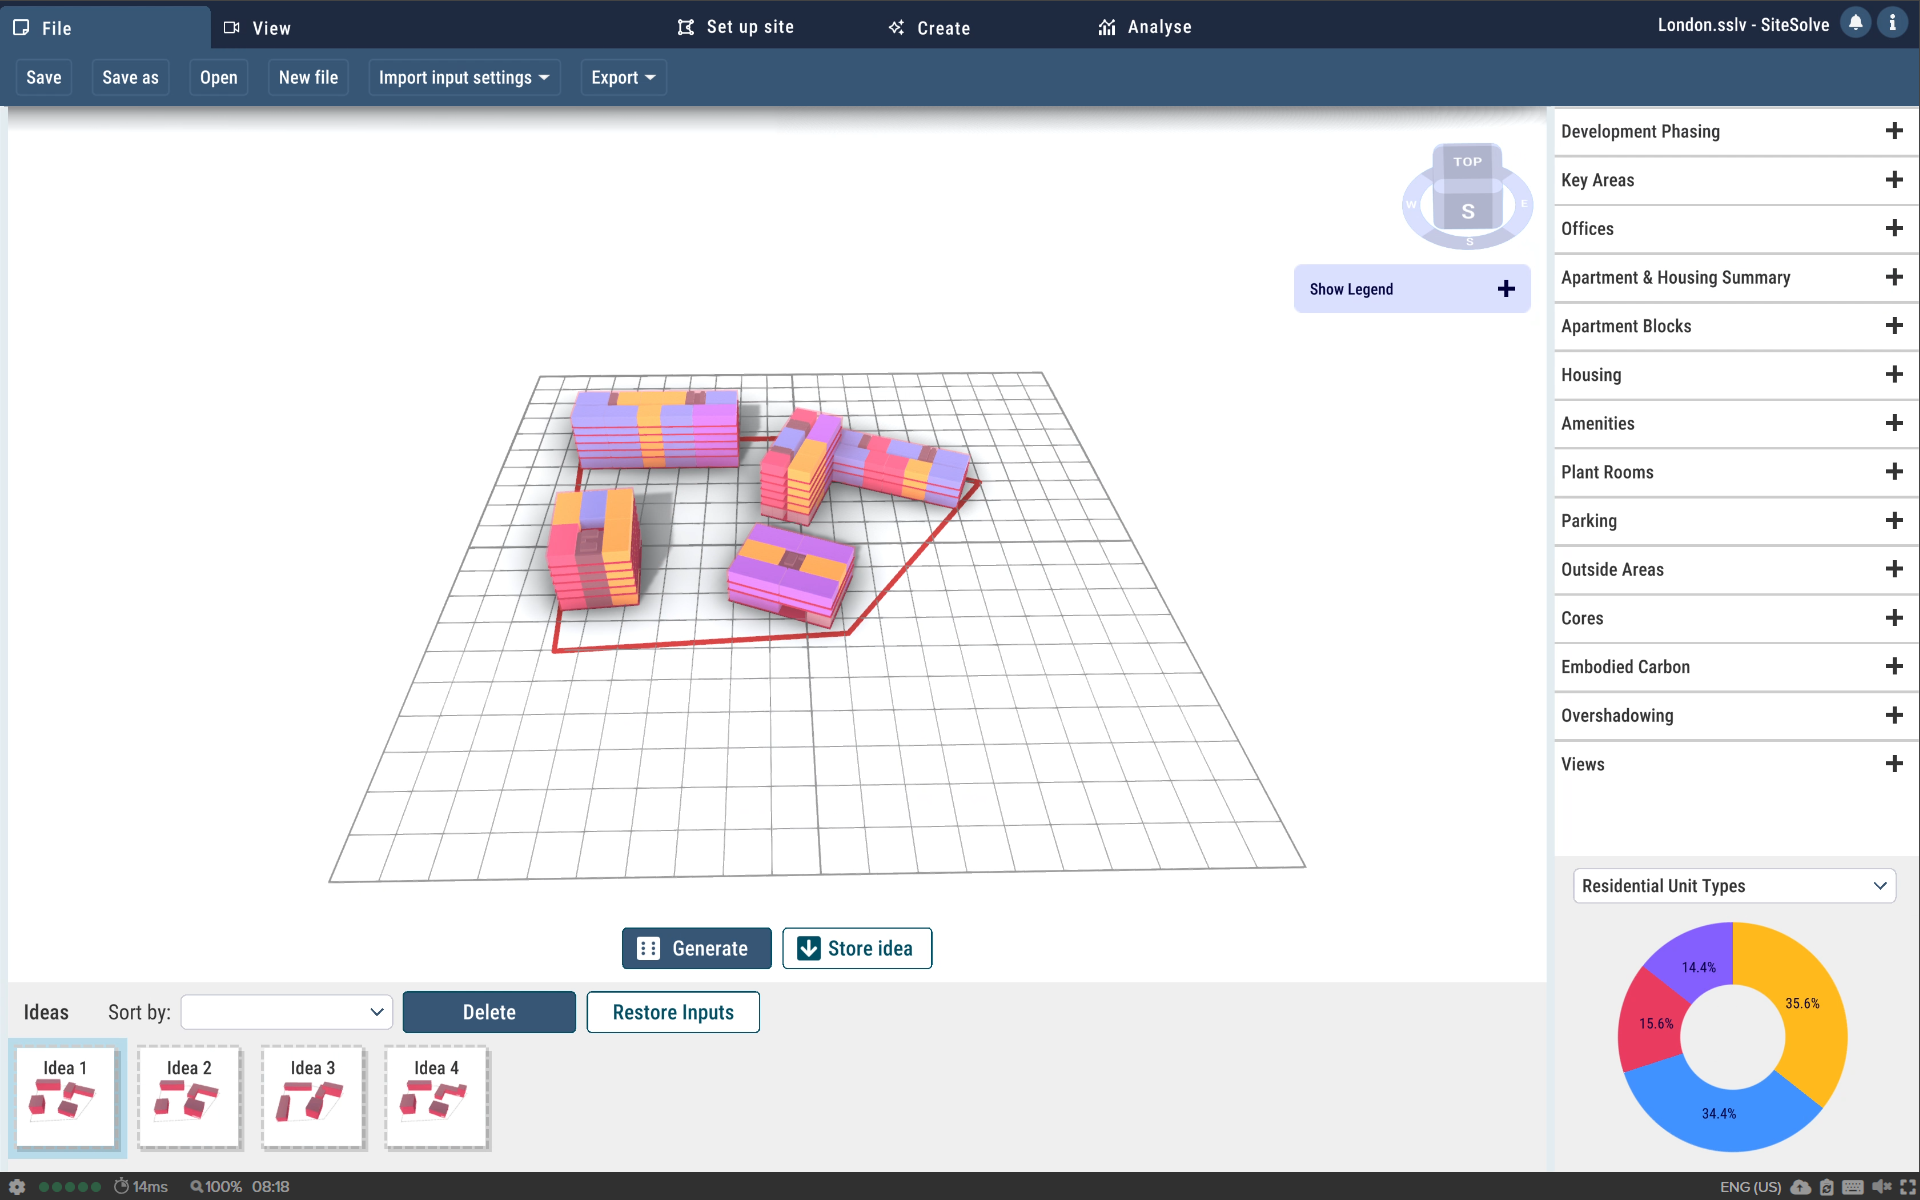
Task: Expand the Show Legend panel
Action: coord(1506,289)
